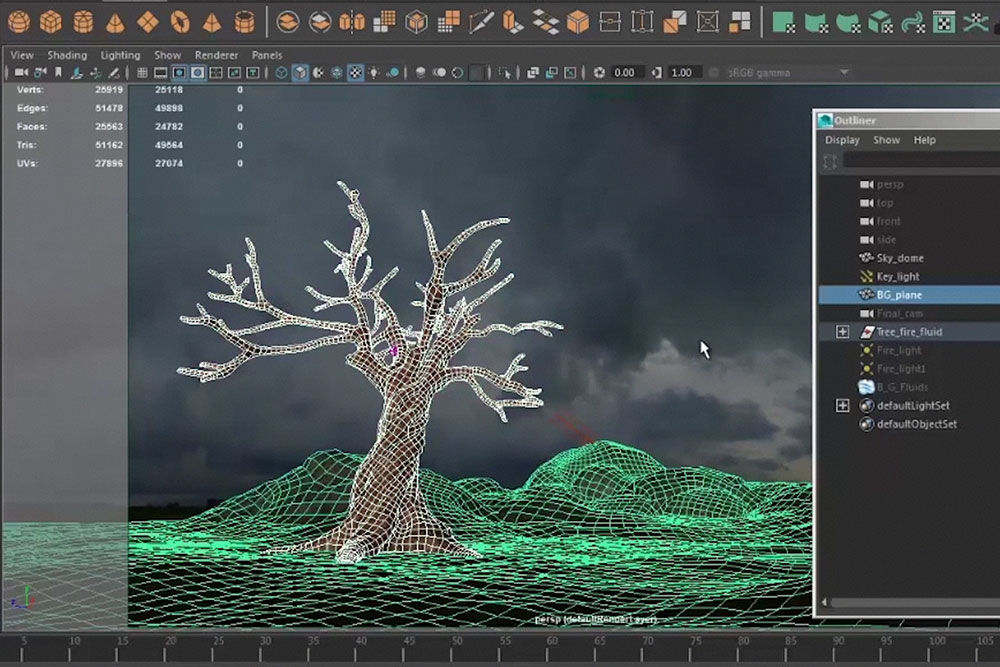Toggle Wireframe display mode
Image resolution: width=1000 pixels, height=667 pixels.
pos(281,73)
